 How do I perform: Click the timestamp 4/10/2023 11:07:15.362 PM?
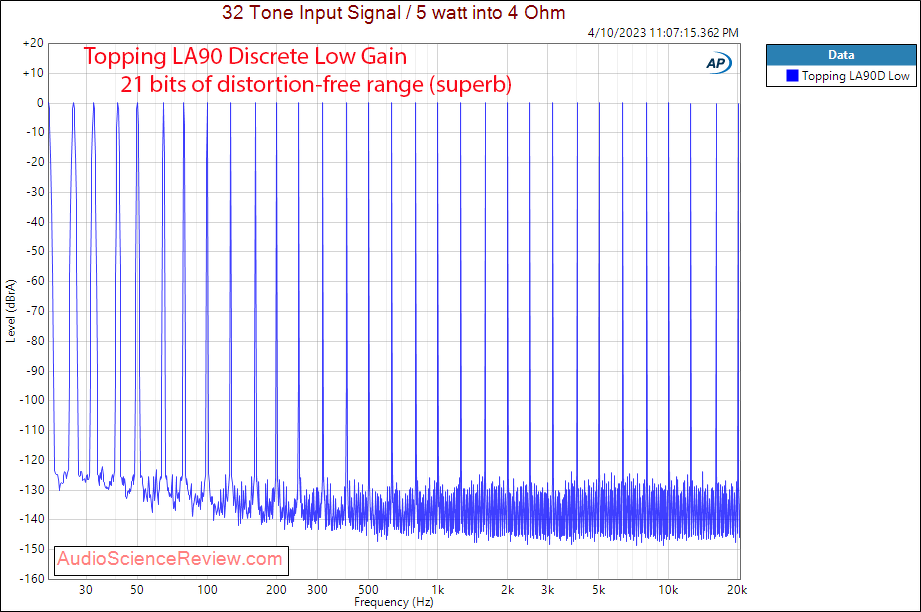coord(663,33)
